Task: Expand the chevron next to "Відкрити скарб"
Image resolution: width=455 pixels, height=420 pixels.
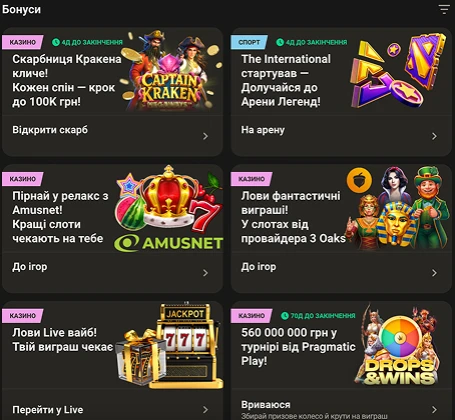Action: [x=205, y=136]
